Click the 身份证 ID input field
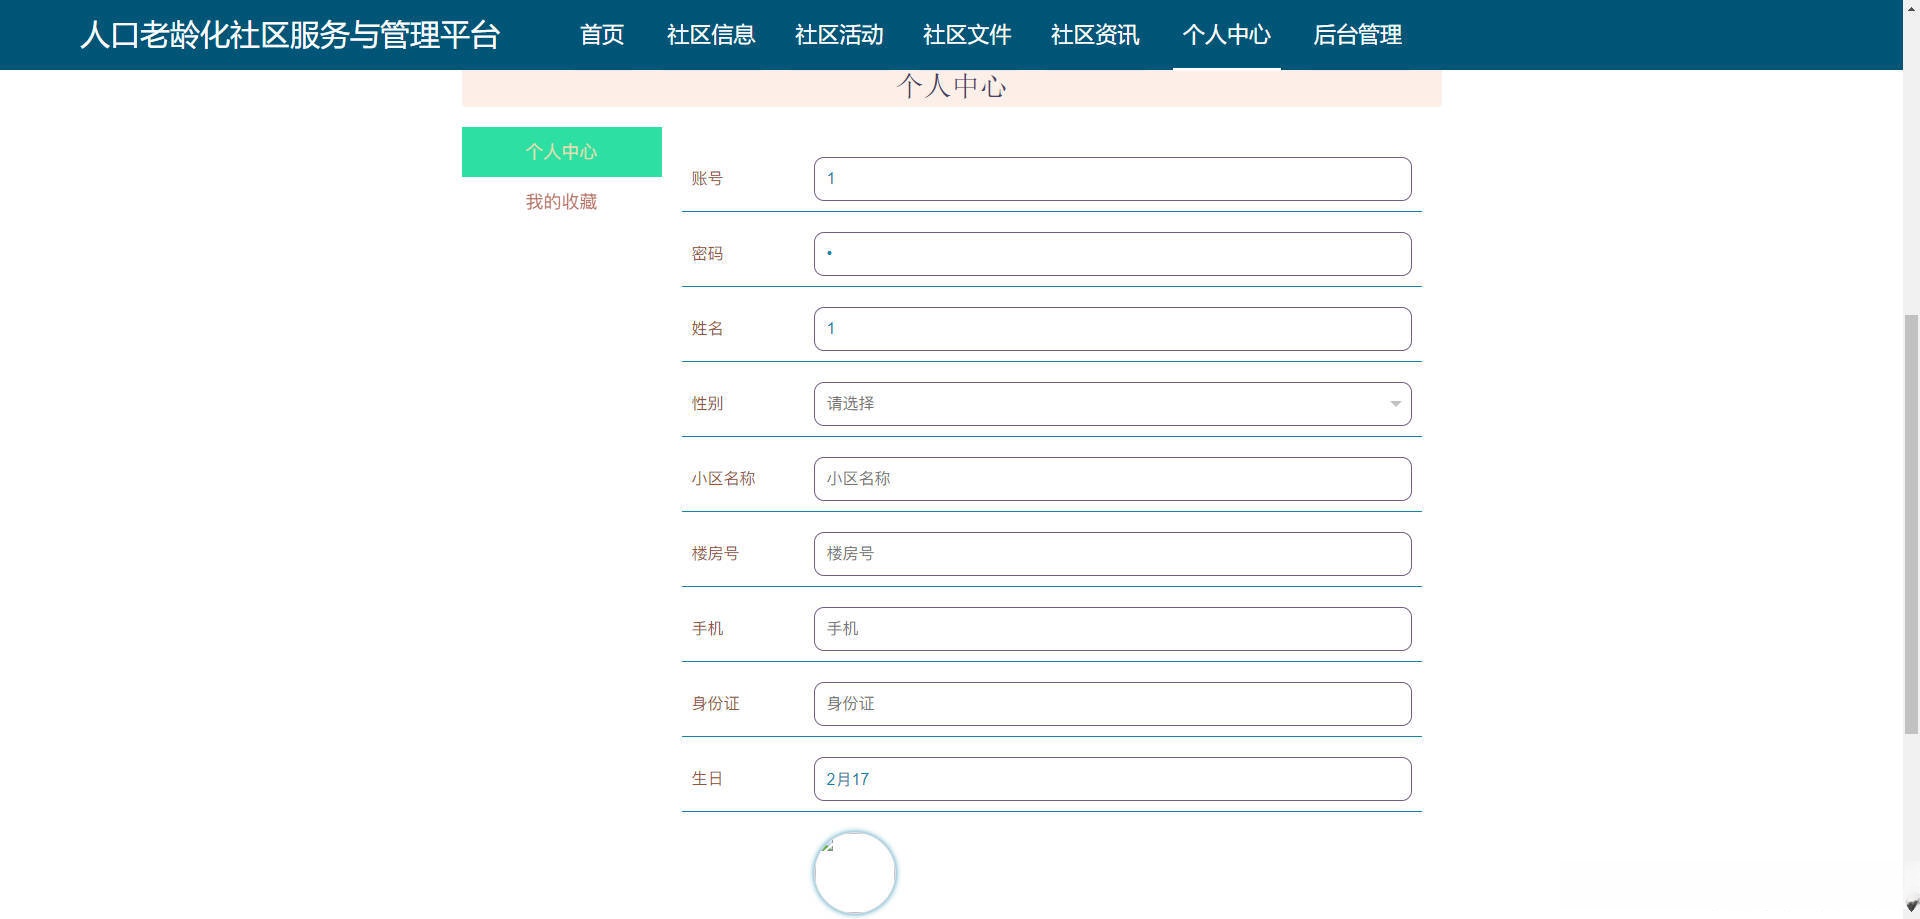 click(1112, 704)
